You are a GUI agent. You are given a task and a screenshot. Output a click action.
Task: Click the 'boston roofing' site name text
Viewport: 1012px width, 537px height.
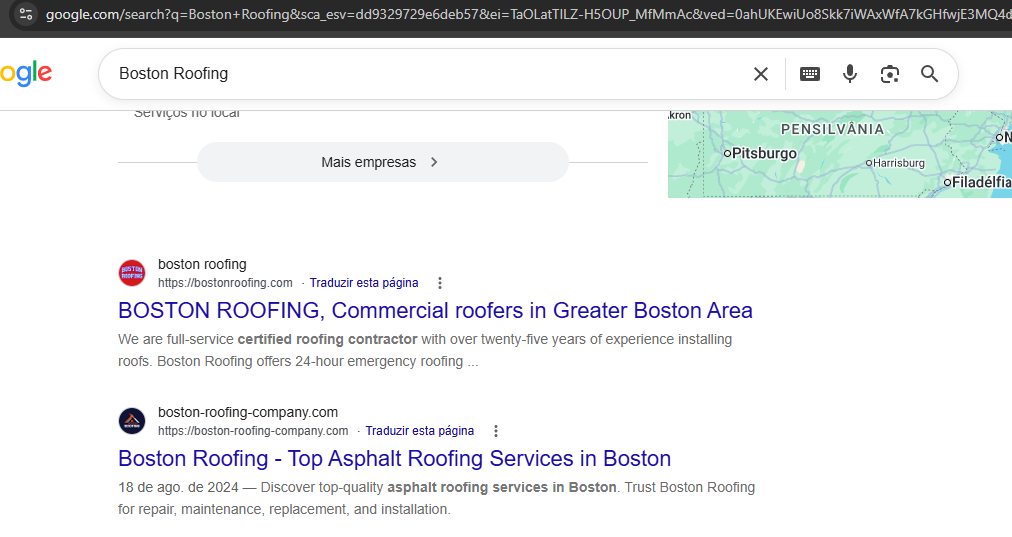(x=202, y=264)
